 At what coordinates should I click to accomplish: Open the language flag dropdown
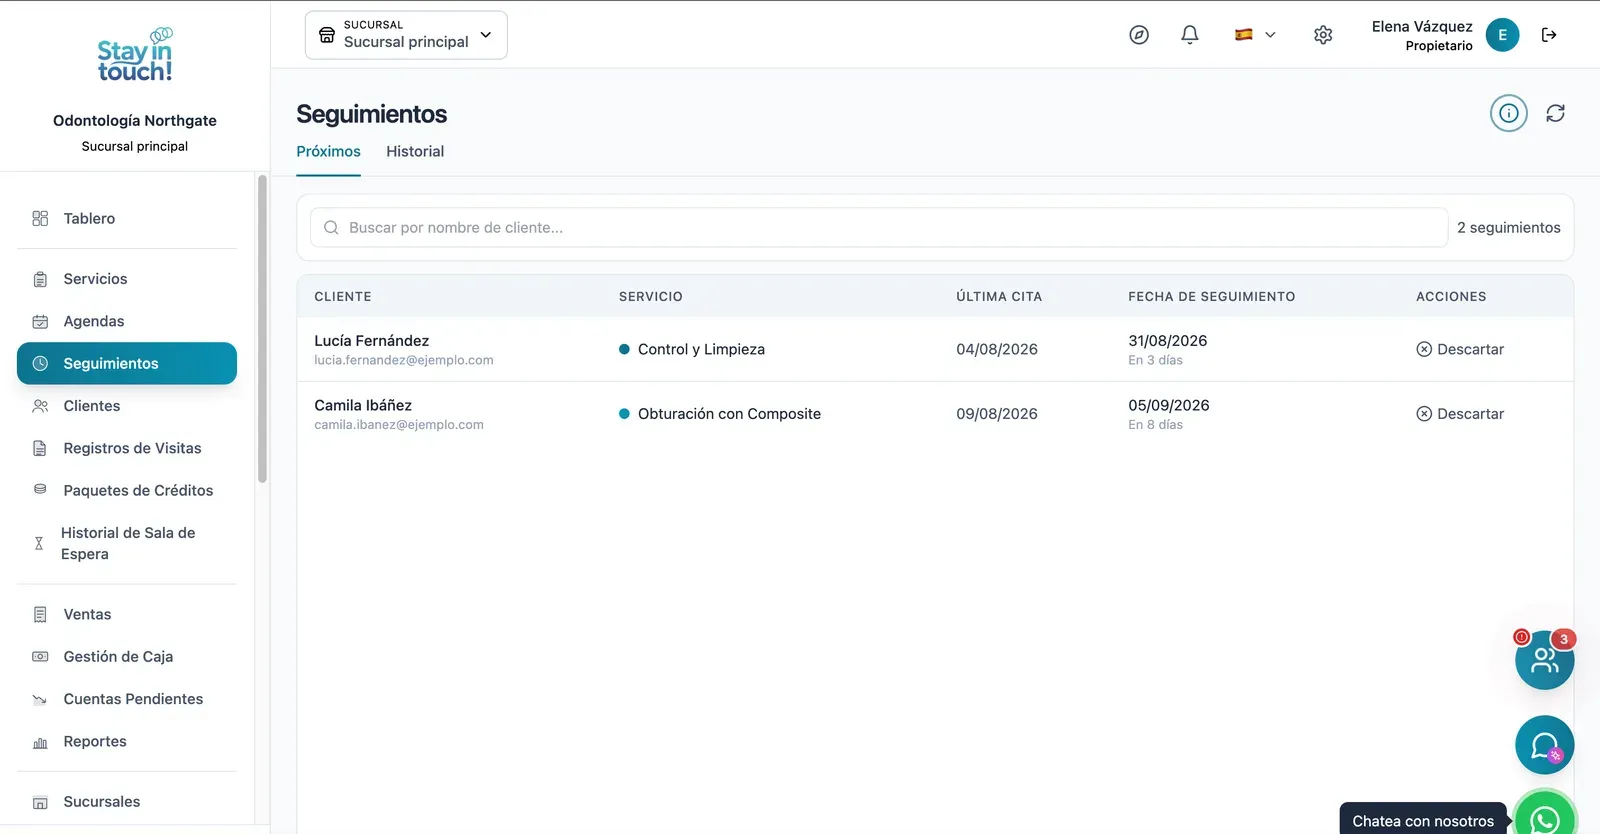[1255, 35]
